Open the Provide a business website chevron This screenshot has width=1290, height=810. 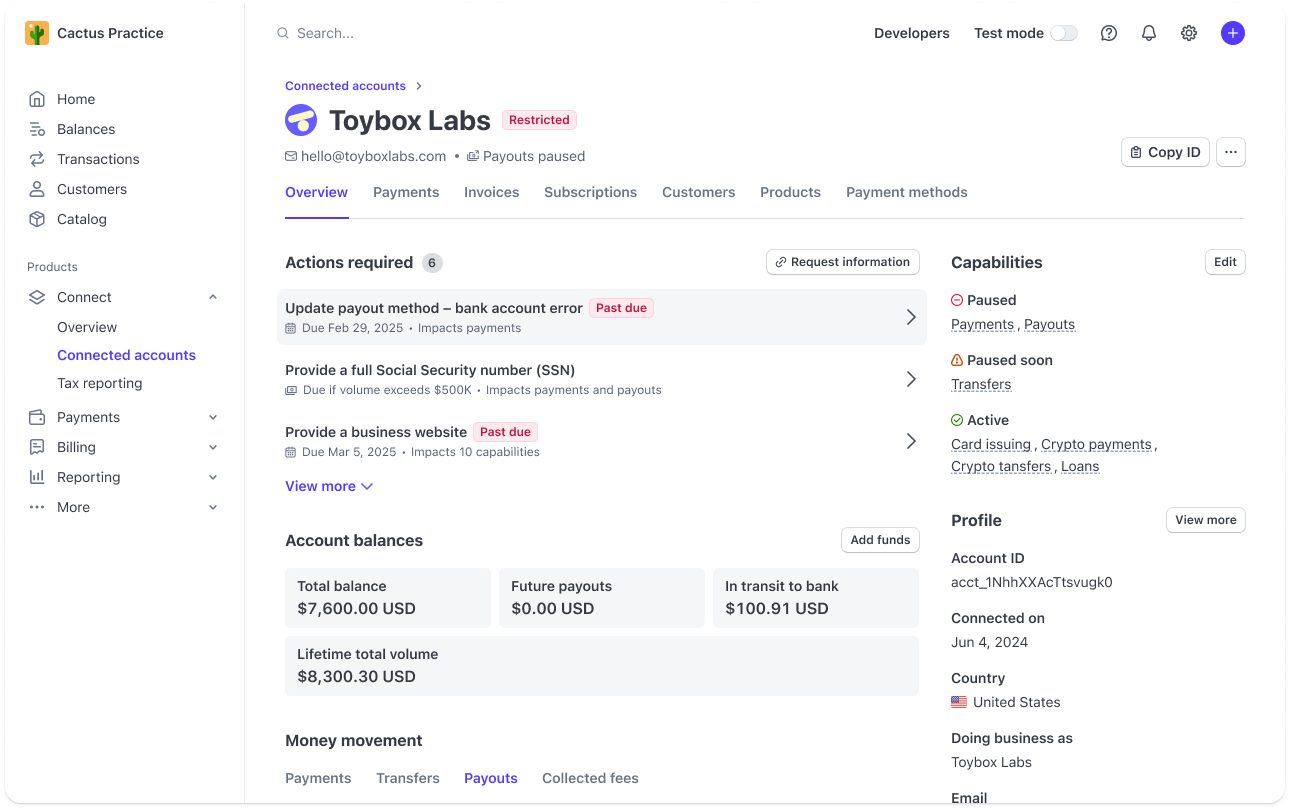(911, 441)
